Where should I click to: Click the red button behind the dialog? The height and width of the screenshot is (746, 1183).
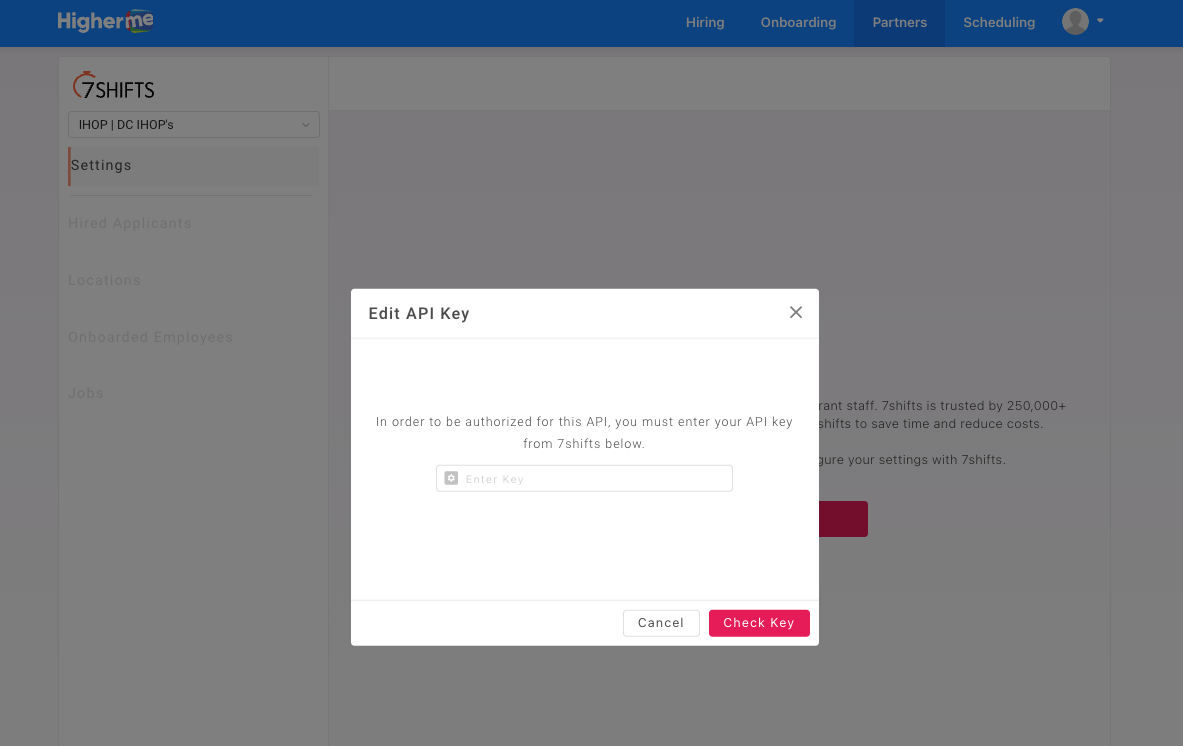(x=843, y=519)
